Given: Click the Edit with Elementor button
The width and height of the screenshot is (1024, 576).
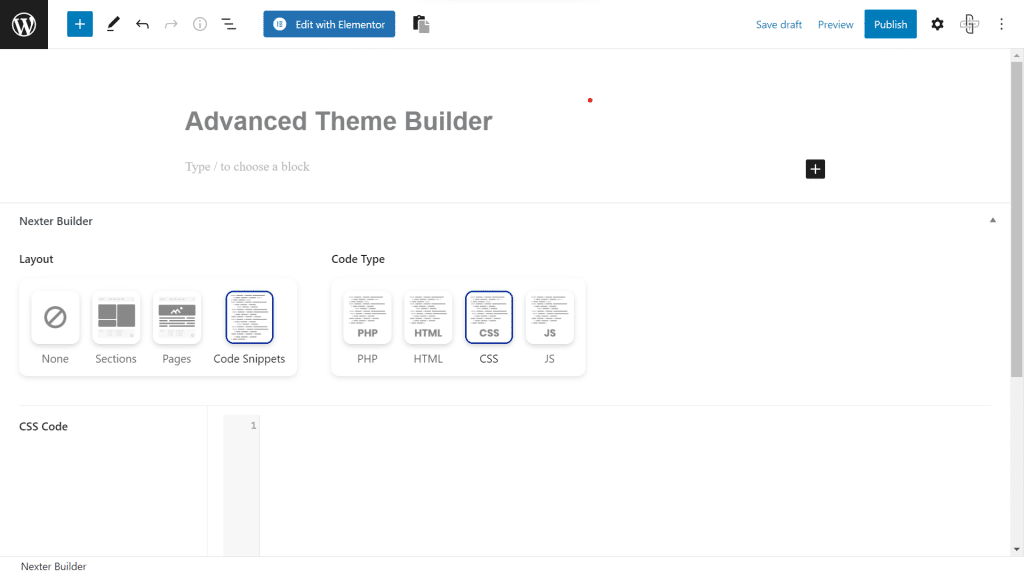Looking at the screenshot, I should click(x=329, y=24).
